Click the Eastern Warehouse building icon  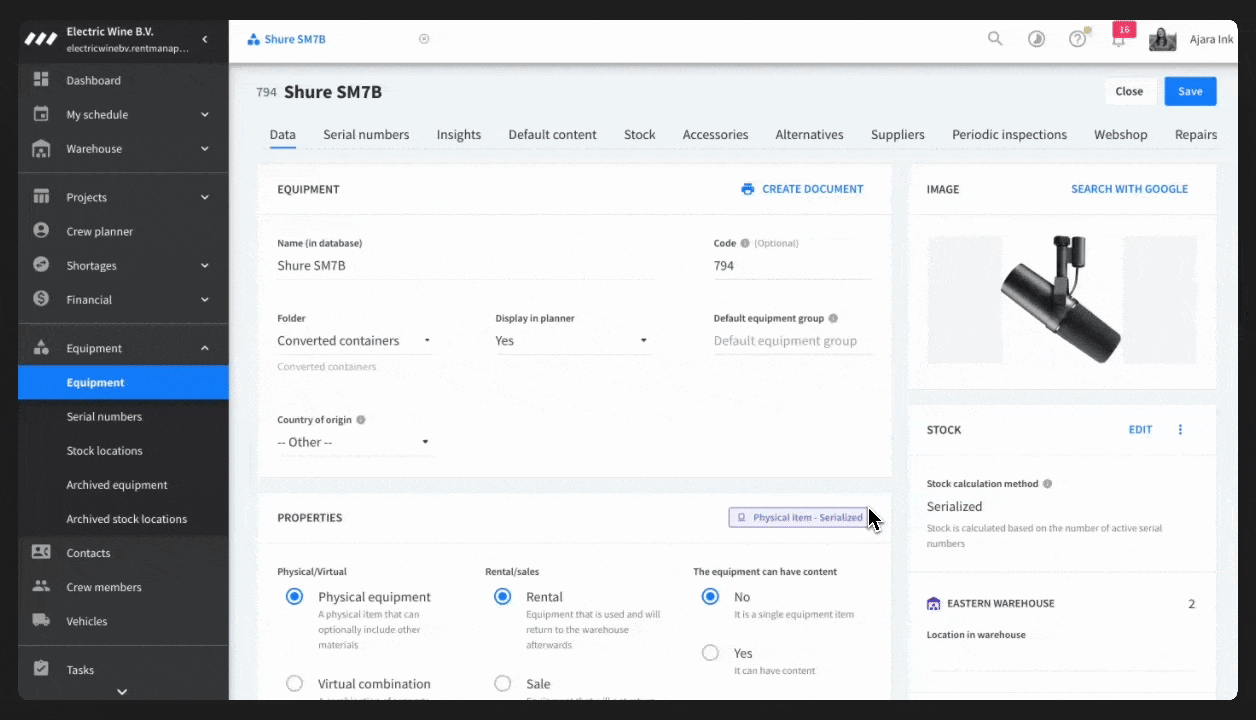click(x=934, y=603)
